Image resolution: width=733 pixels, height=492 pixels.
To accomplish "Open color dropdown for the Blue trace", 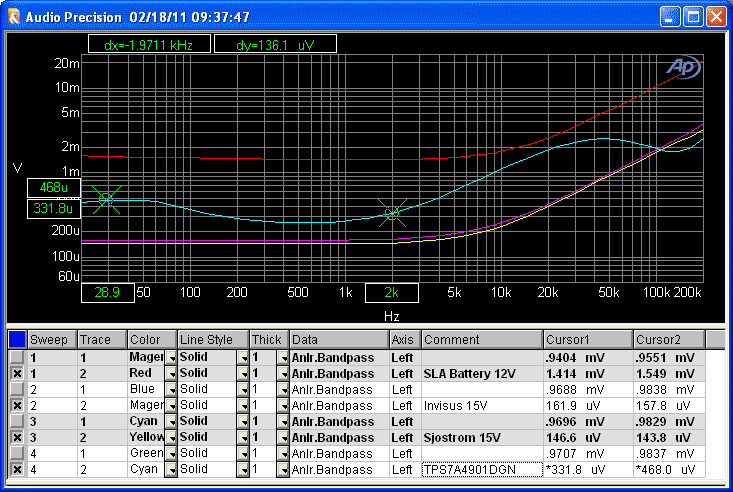I will coord(171,390).
